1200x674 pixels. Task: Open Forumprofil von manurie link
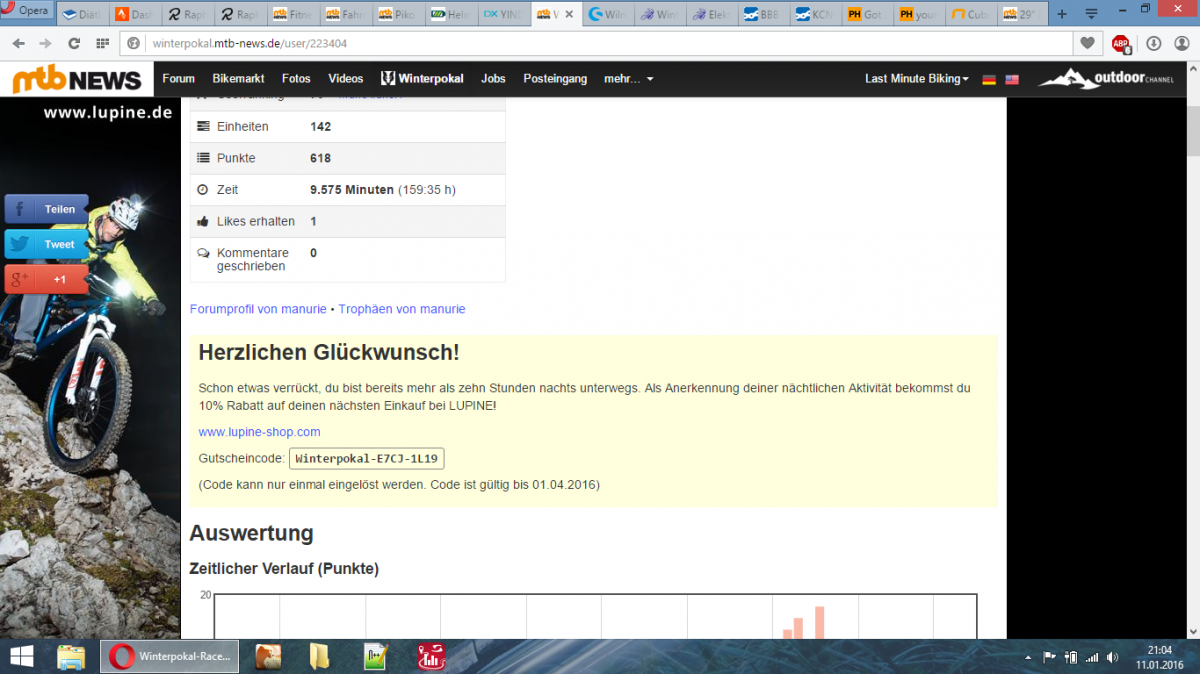[x=258, y=309]
